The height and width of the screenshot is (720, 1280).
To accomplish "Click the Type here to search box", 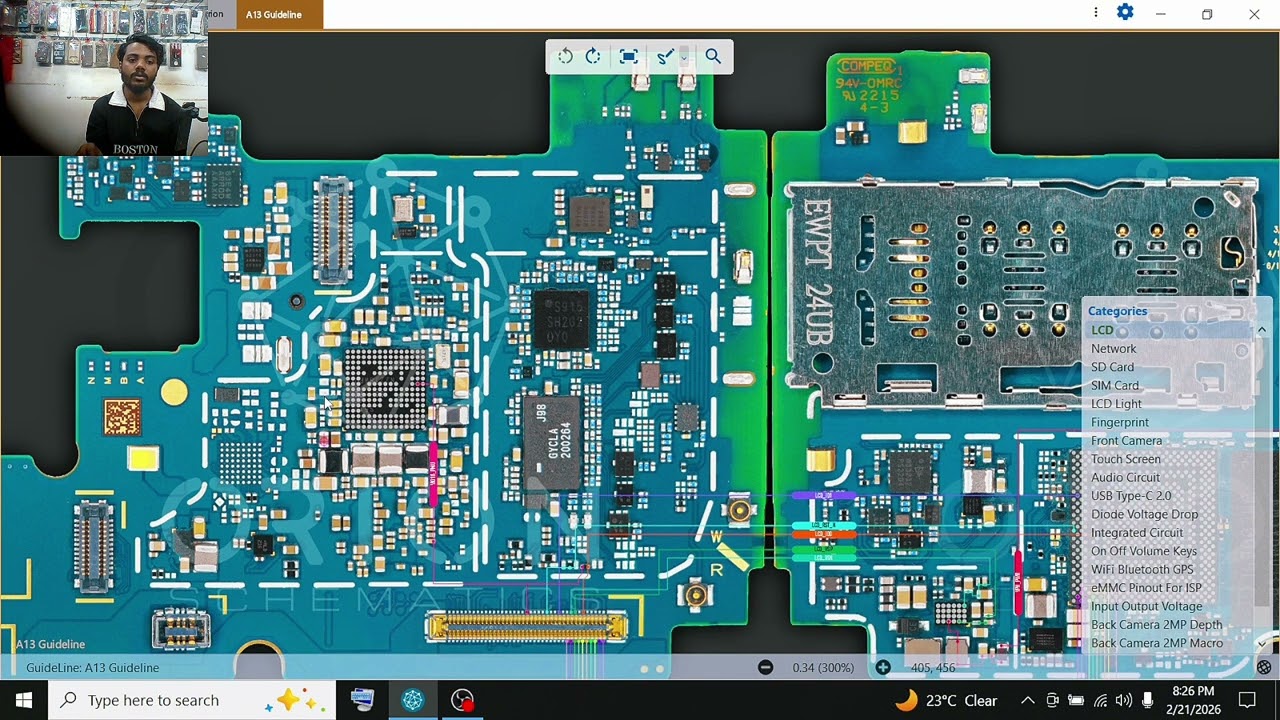I will (192, 700).
